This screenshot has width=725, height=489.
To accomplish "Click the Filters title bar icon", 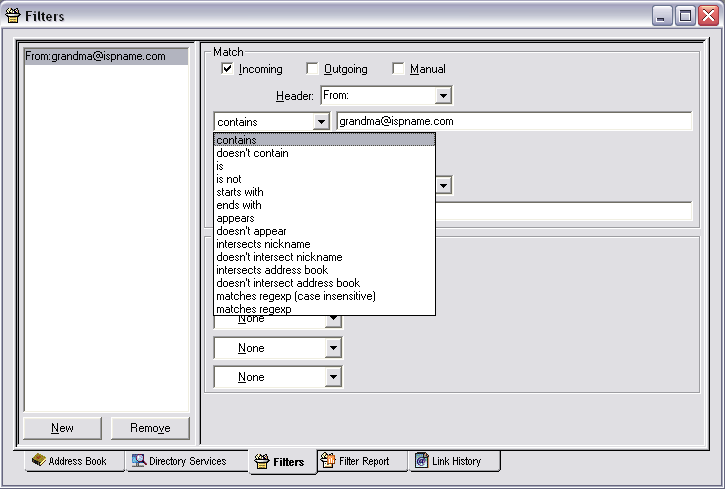I will 13,15.
